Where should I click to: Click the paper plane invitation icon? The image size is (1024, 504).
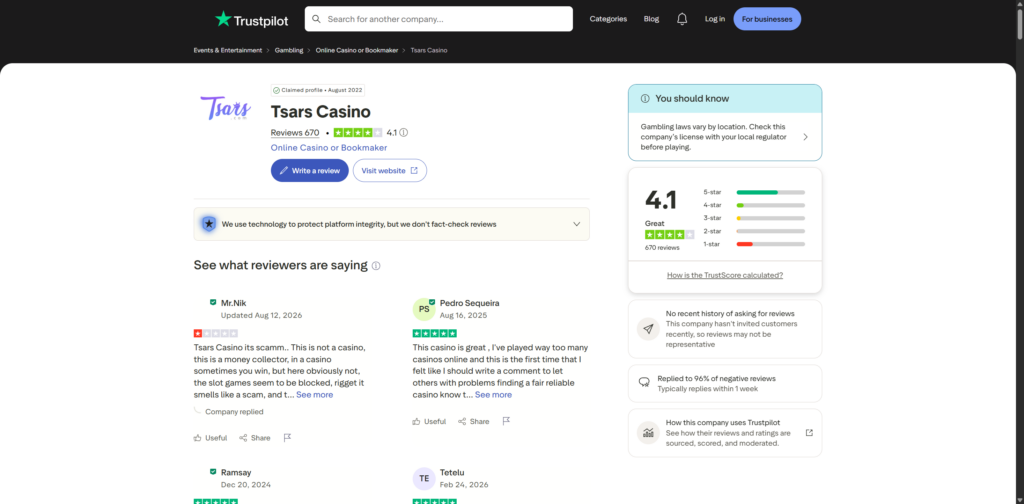tap(648, 329)
